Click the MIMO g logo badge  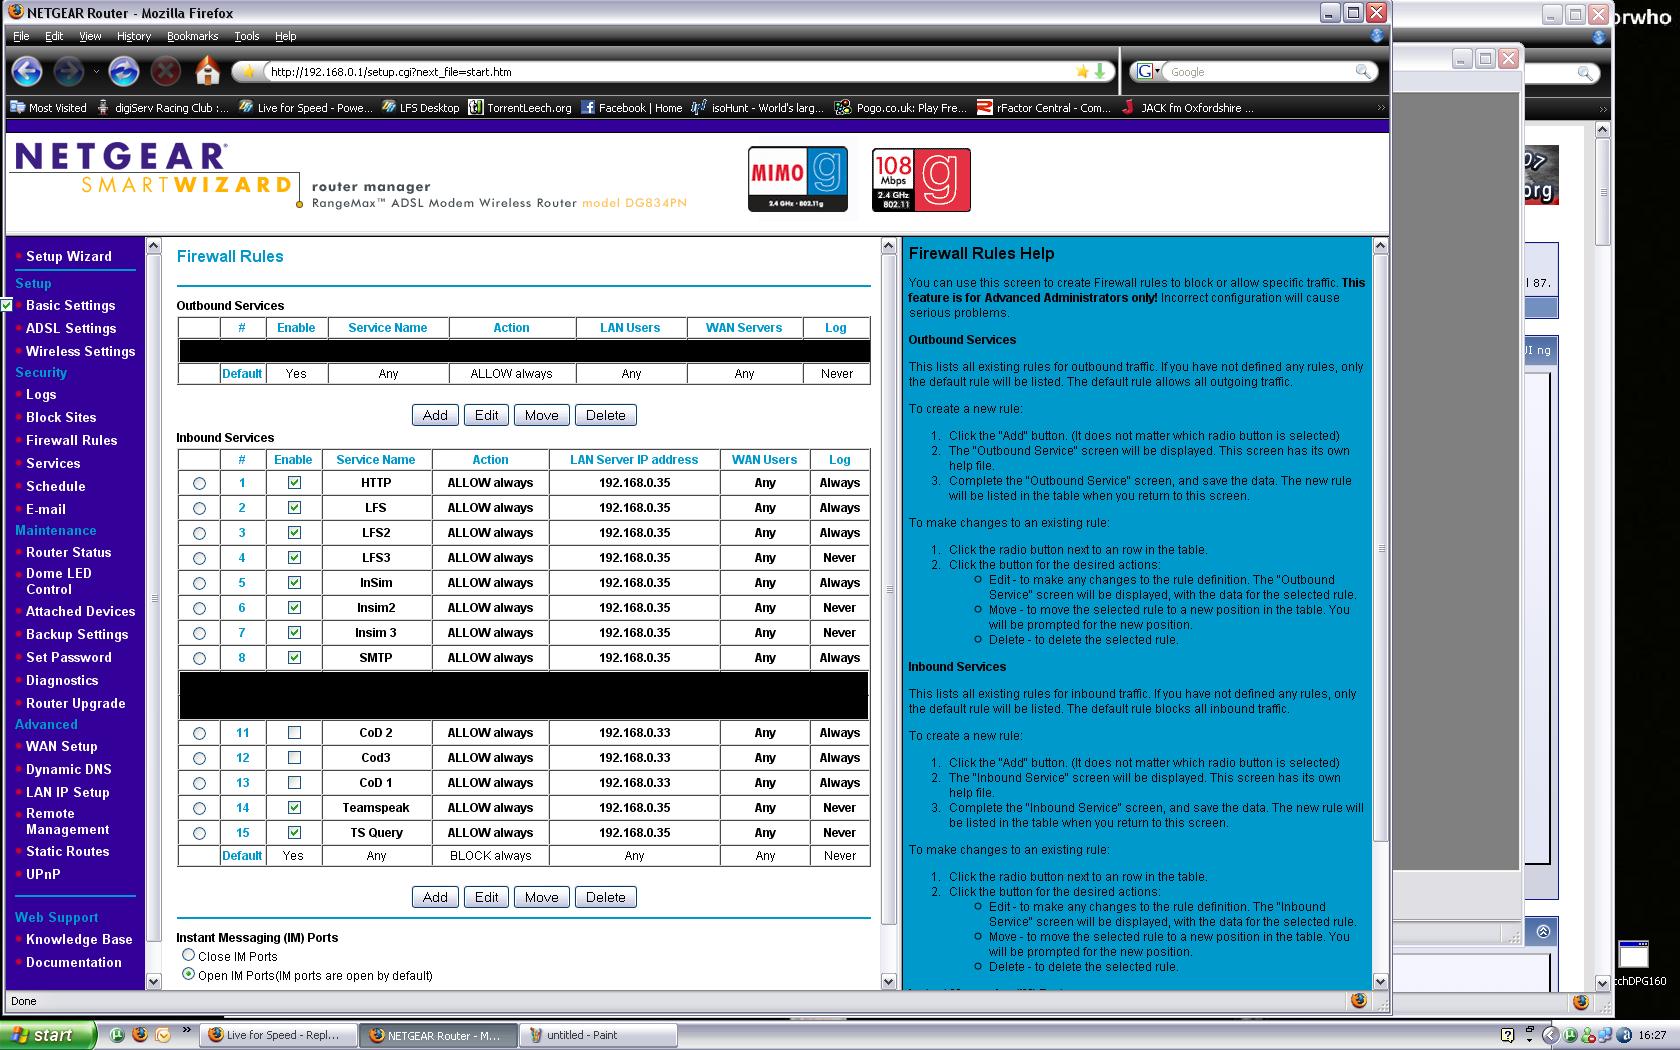(798, 179)
